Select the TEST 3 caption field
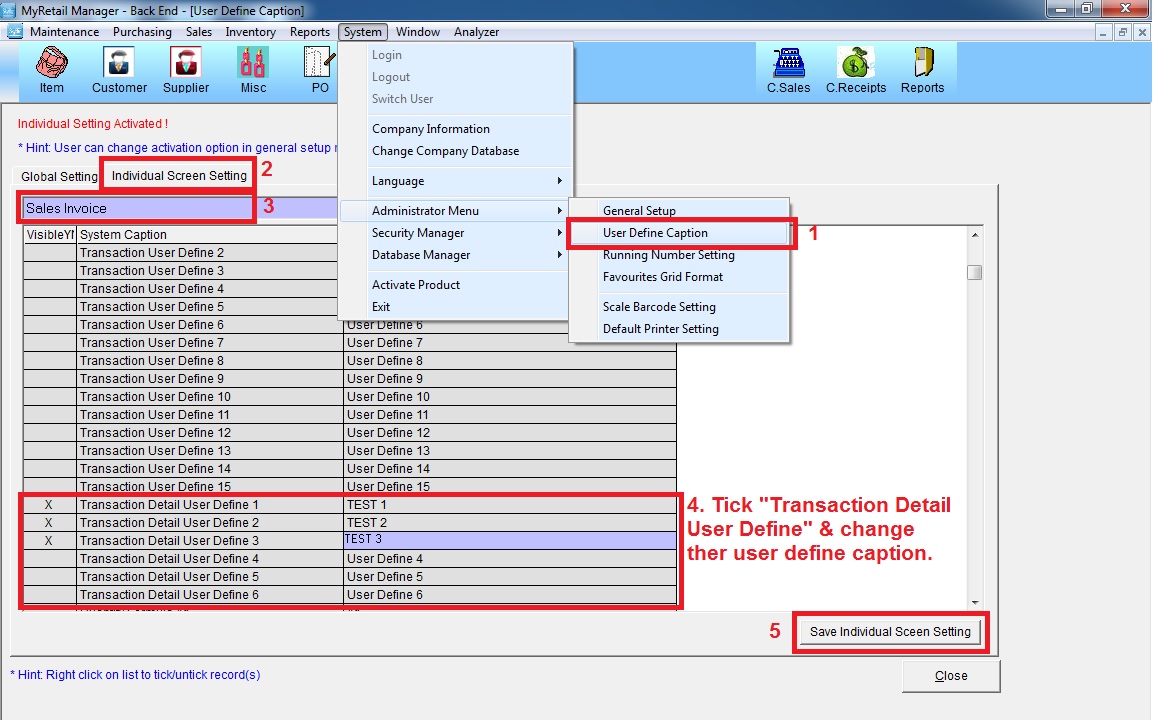 [x=509, y=540]
